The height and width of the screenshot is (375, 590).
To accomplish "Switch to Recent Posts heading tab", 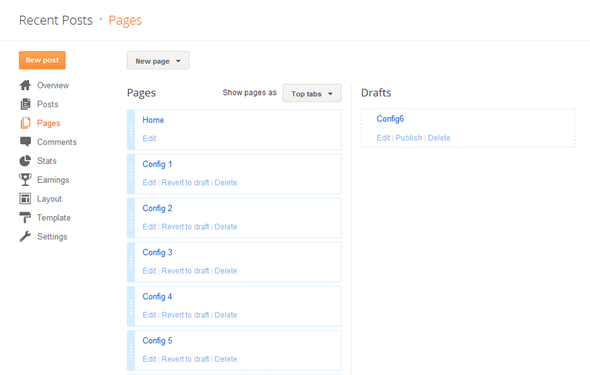I will tap(56, 20).
